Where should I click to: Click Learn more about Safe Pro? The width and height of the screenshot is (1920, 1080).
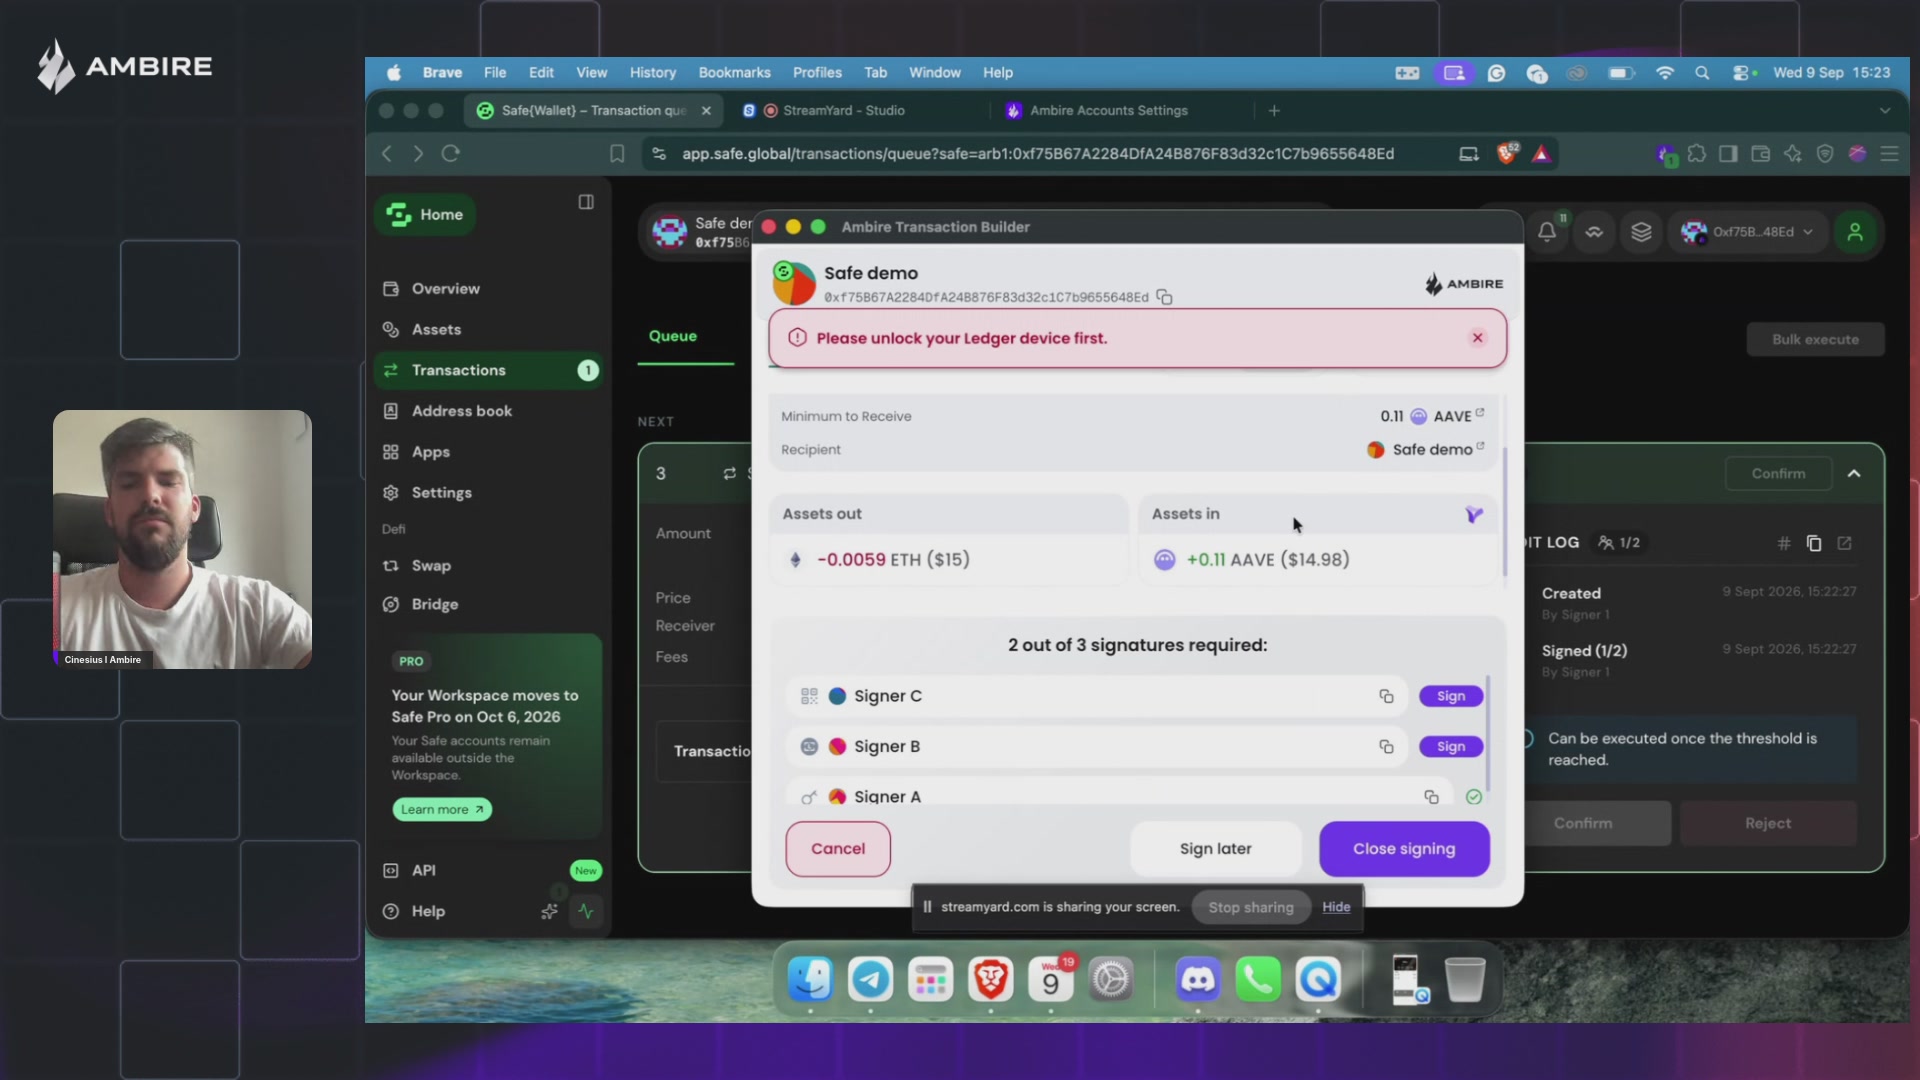pyautogui.click(x=442, y=810)
